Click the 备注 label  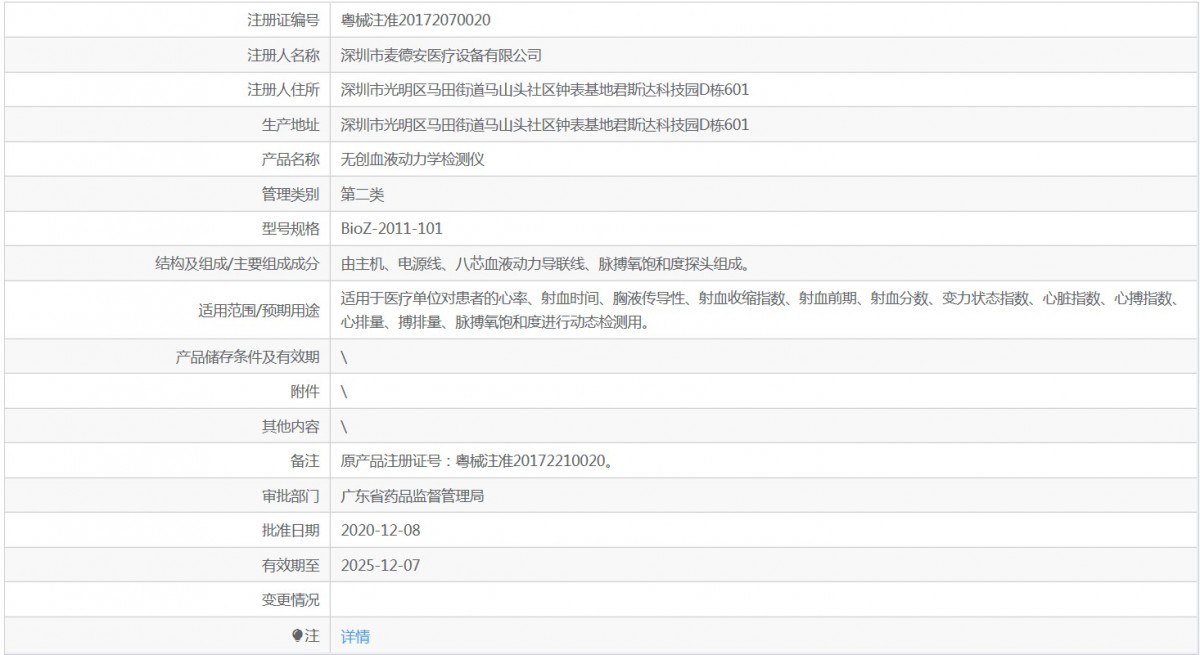coord(305,461)
